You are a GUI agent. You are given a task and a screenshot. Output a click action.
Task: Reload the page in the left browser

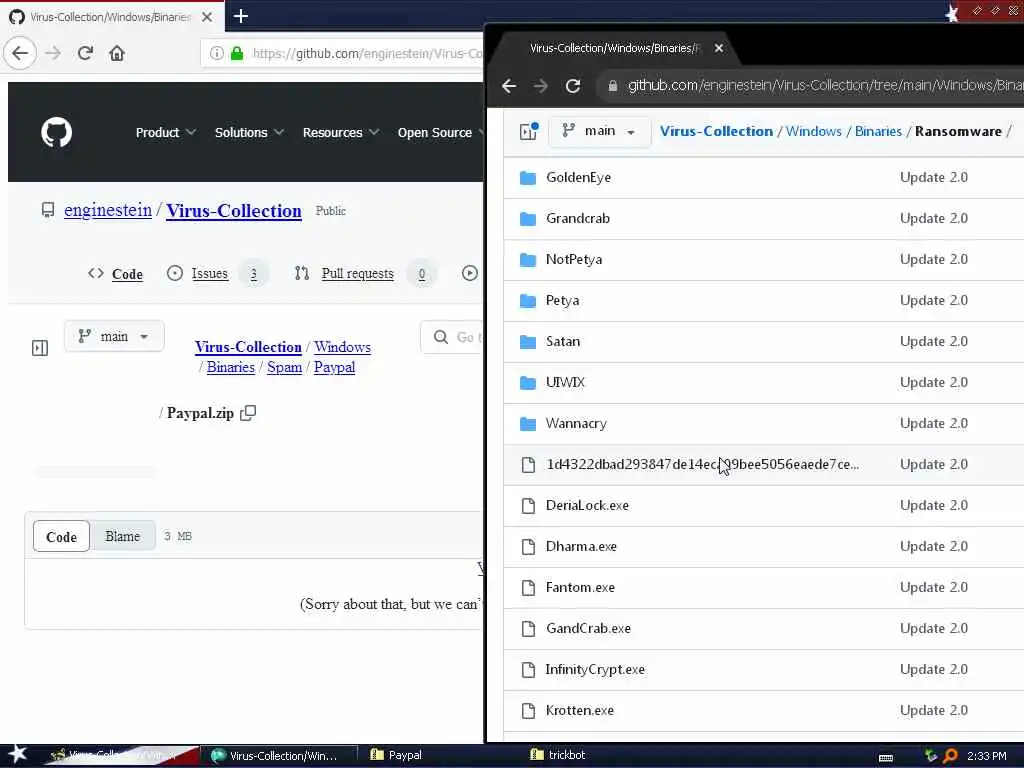(x=85, y=53)
